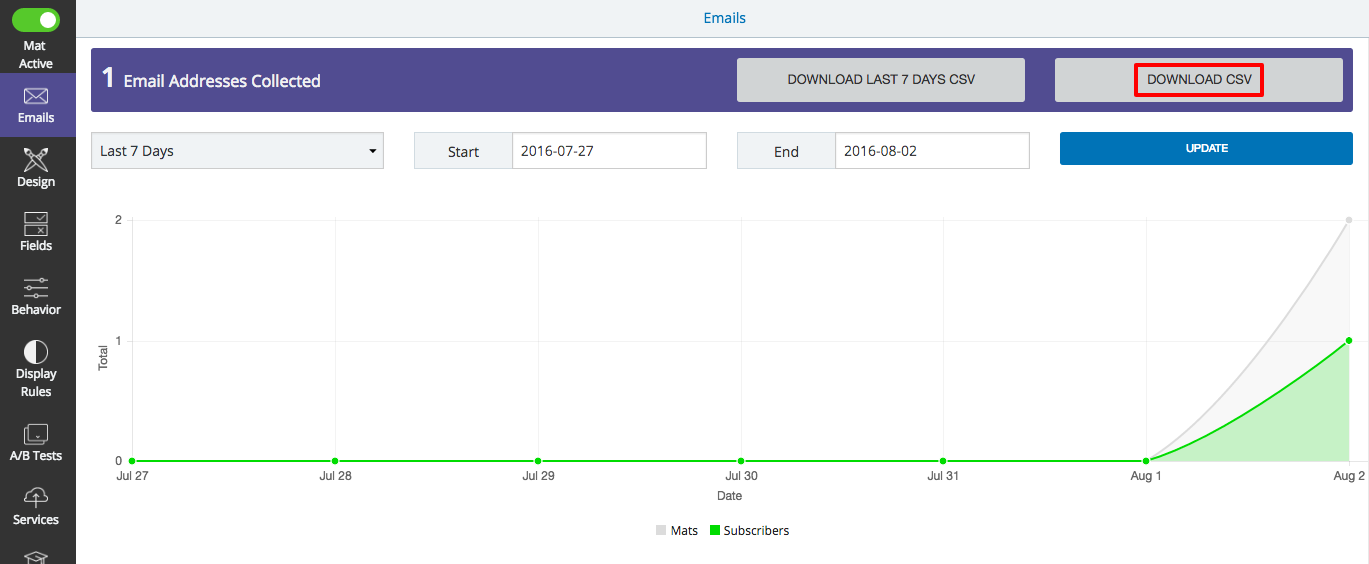
Task: Toggle the Mats series in chart legend
Action: [x=677, y=531]
